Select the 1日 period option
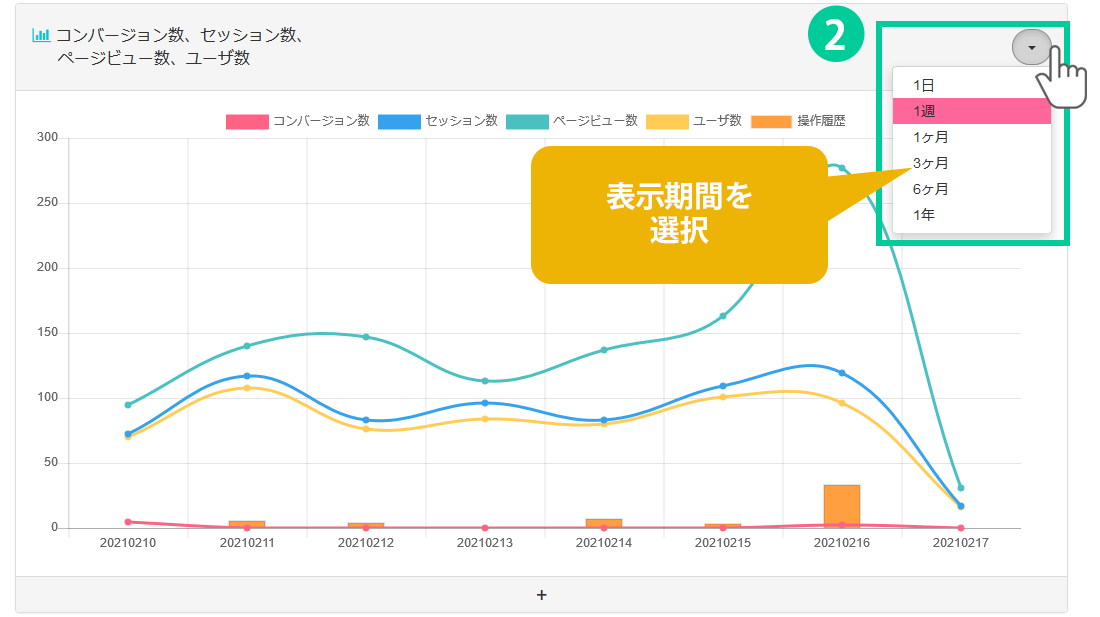 coord(923,85)
